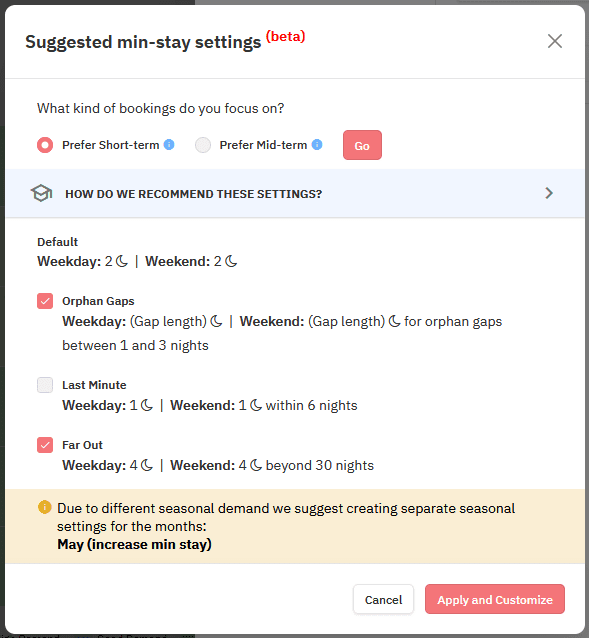Uncheck the Orphan Gaps checkbox
This screenshot has width=589, height=638.
(45, 301)
